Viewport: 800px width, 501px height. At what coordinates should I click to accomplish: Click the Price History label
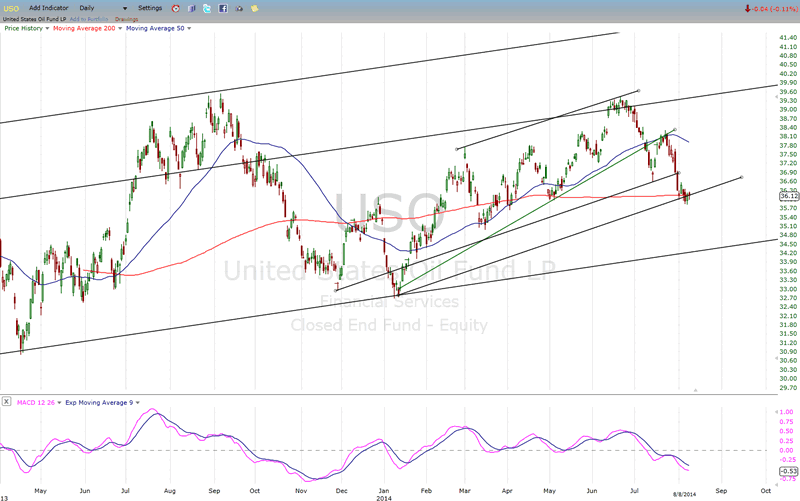[x=23, y=29]
